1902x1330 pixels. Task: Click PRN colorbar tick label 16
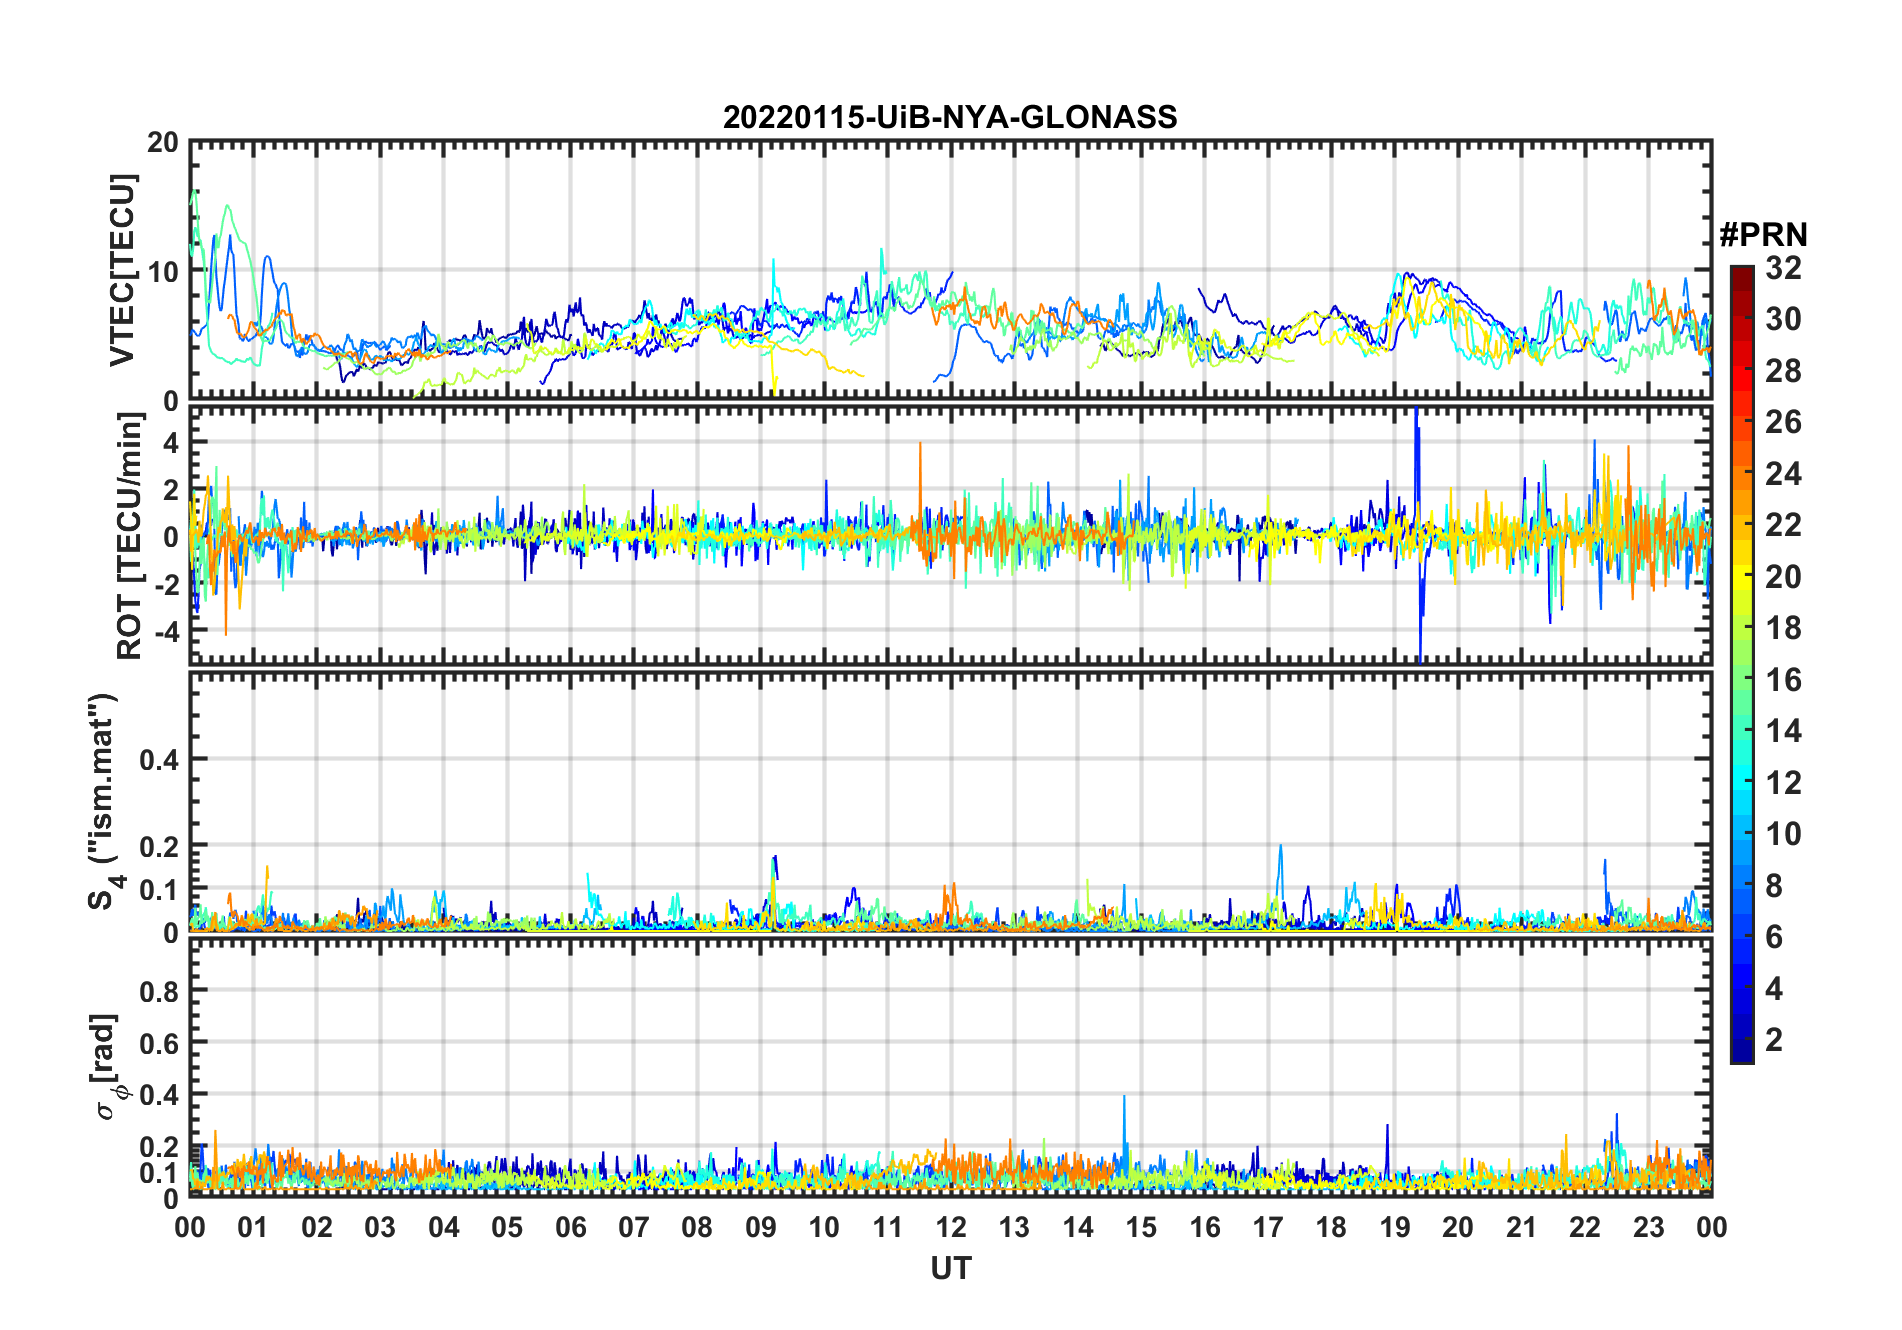click(1782, 680)
